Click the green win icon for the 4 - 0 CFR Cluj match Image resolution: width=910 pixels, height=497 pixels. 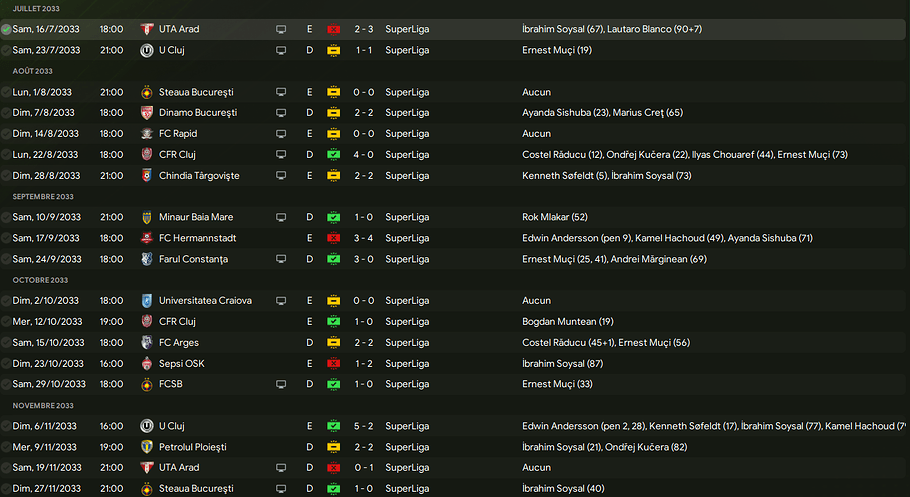tap(334, 155)
